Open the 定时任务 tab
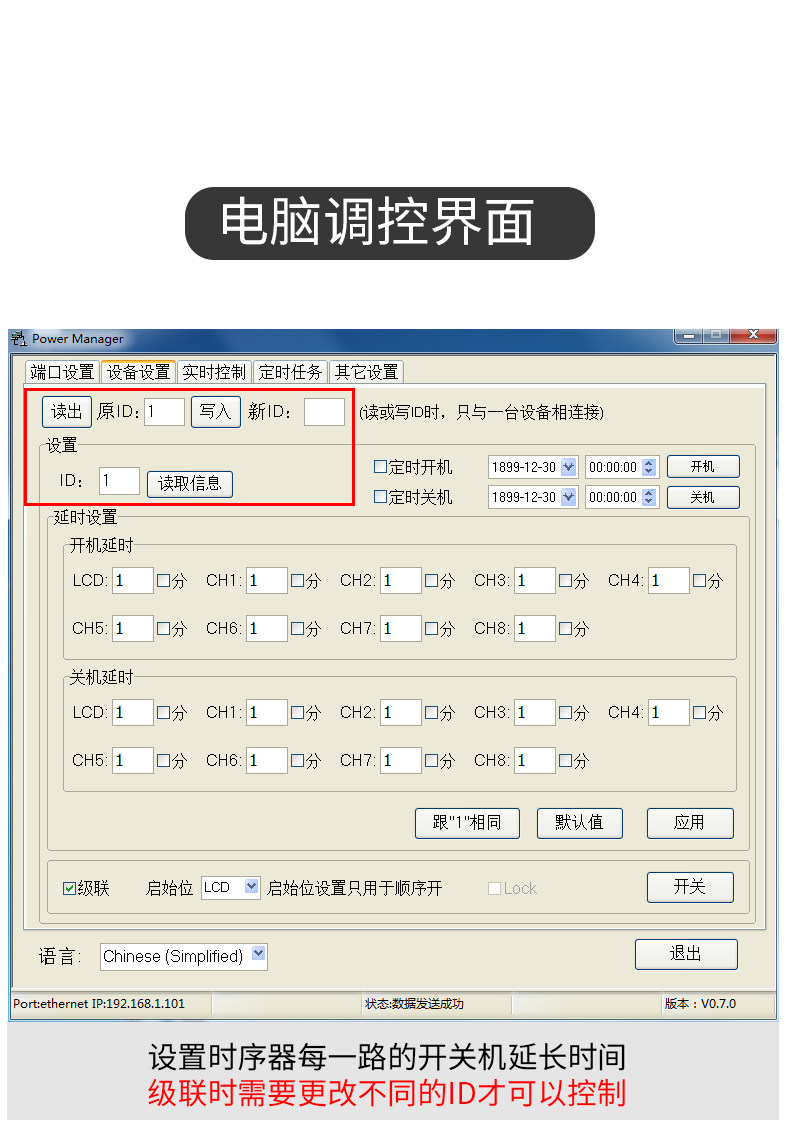Image resolution: width=790 pixels, height=1143 pixels. [290, 372]
